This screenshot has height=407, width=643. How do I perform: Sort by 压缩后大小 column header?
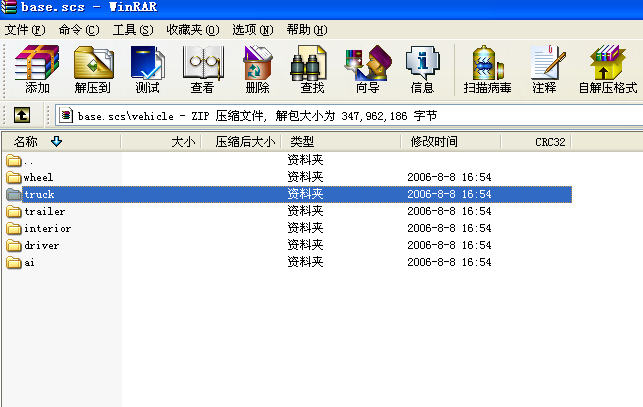(x=241, y=142)
